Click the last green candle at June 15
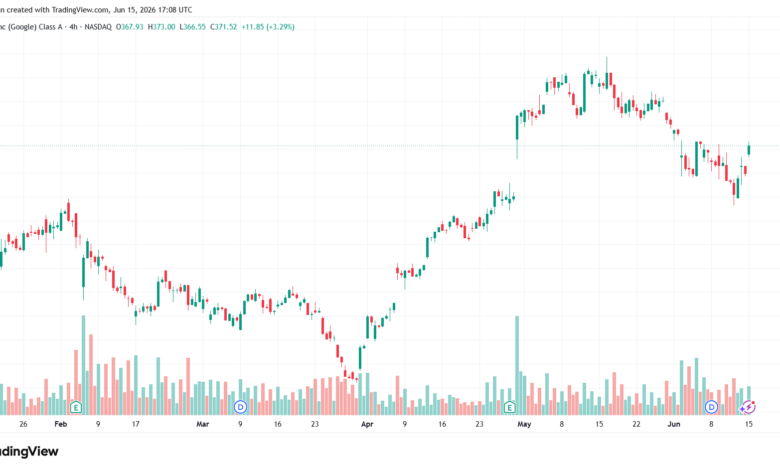Viewport: 780px width, 470px height. click(749, 150)
